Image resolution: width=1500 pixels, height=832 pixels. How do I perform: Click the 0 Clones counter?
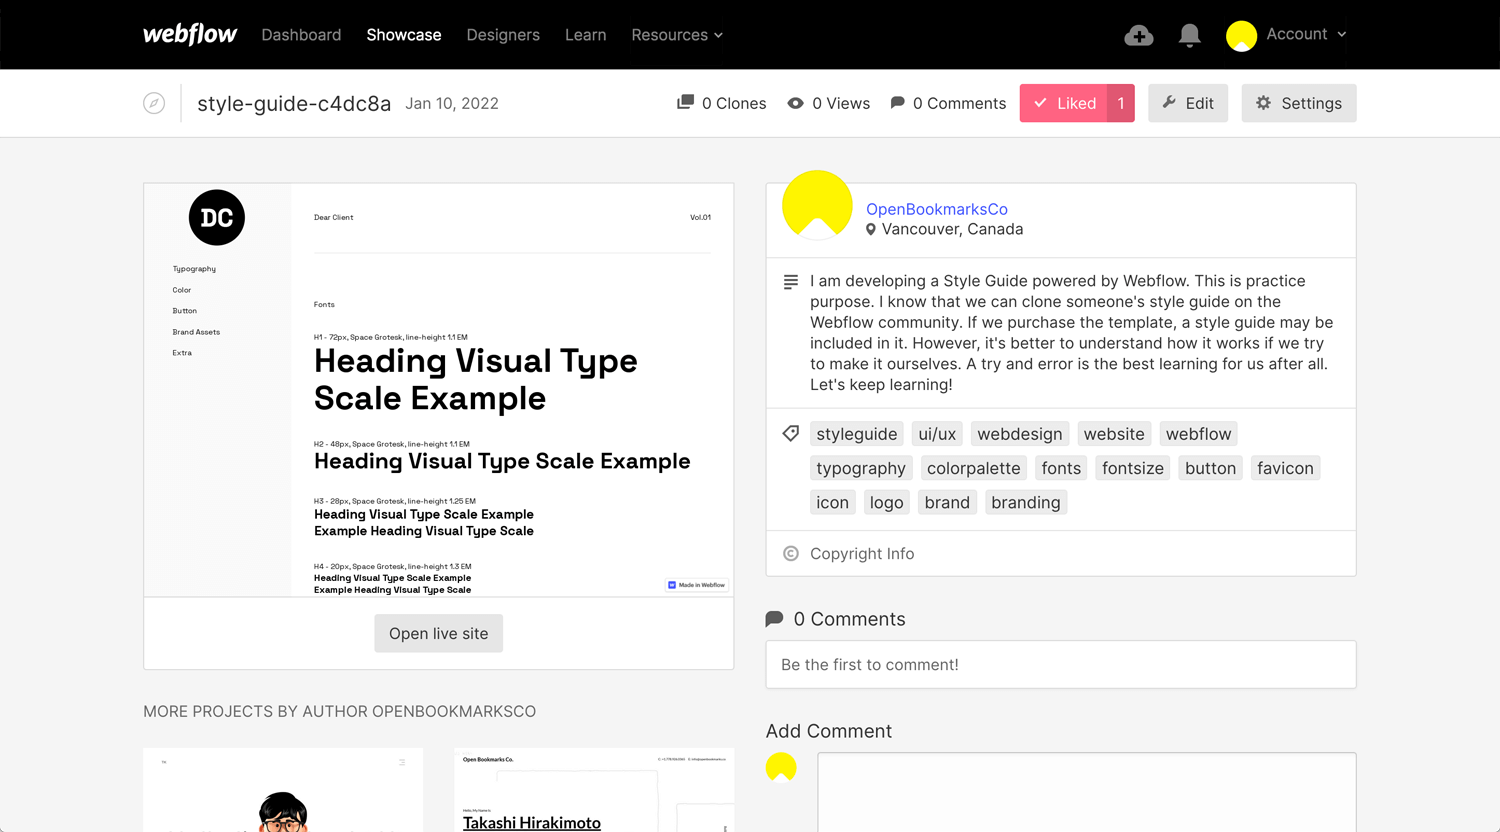(x=722, y=103)
